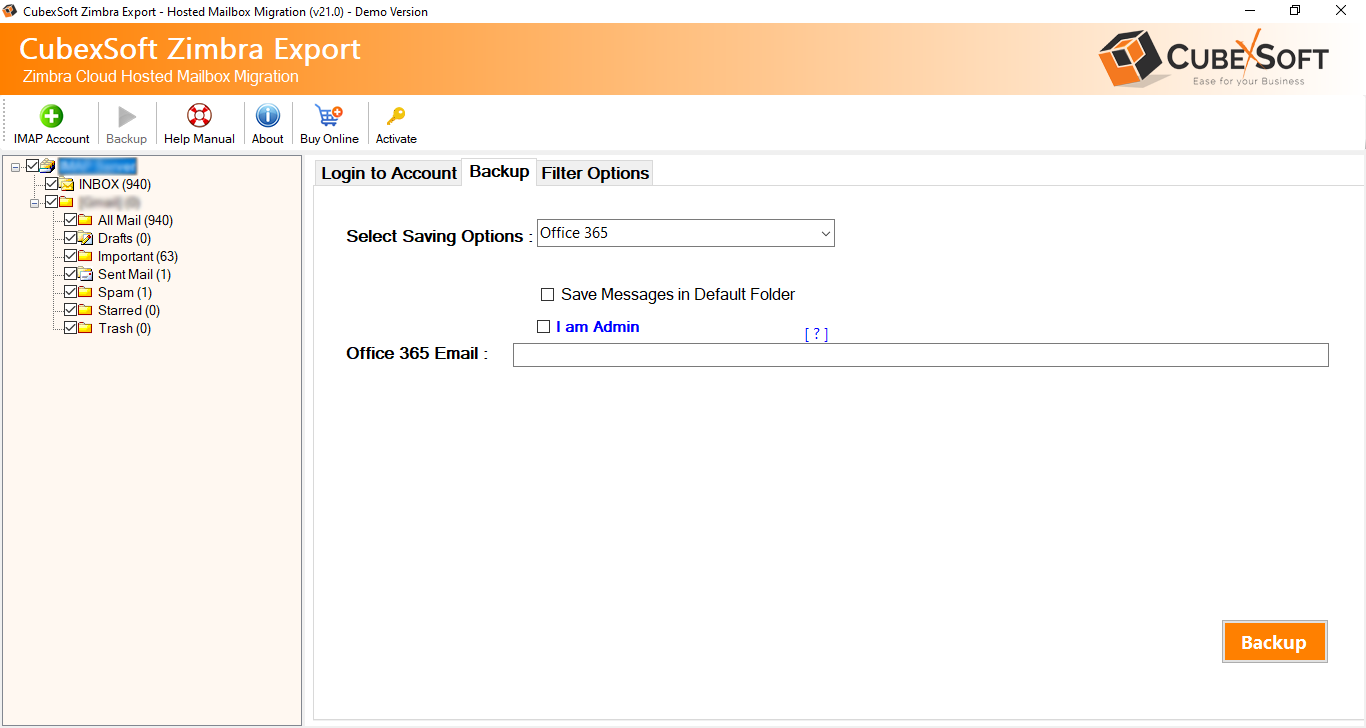Image resolution: width=1366 pixels, height=728 pixels.
Task: Select Sent Mail (1) tree row text
Action: (134, 274)
